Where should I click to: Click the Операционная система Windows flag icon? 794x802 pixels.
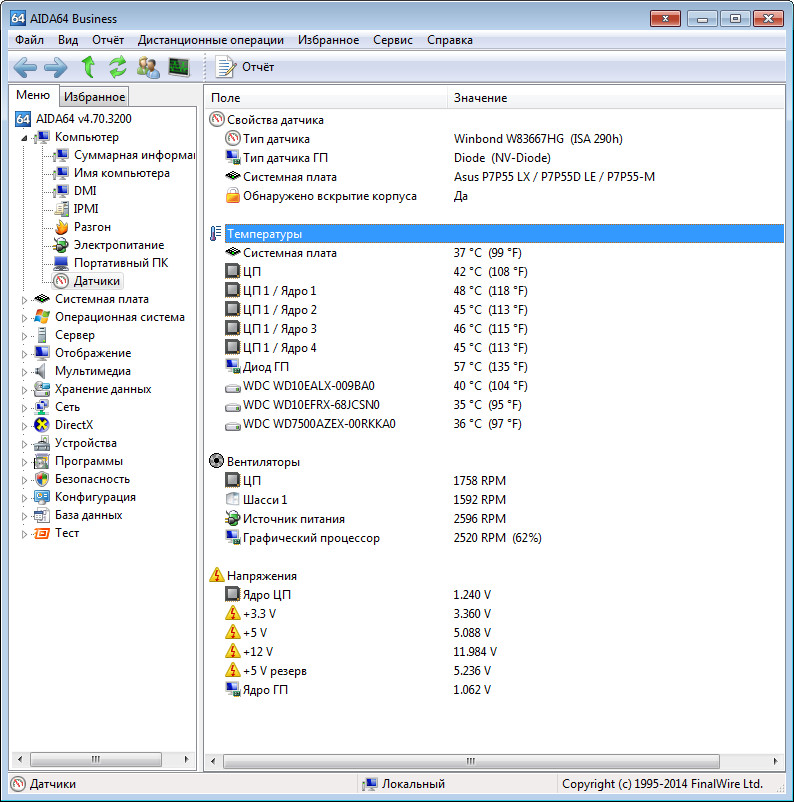point(41,317)
